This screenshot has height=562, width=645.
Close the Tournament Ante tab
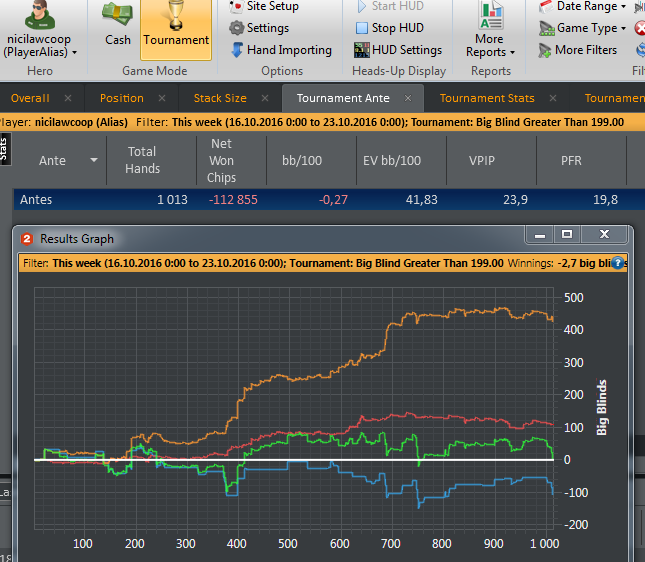[409, 98]
